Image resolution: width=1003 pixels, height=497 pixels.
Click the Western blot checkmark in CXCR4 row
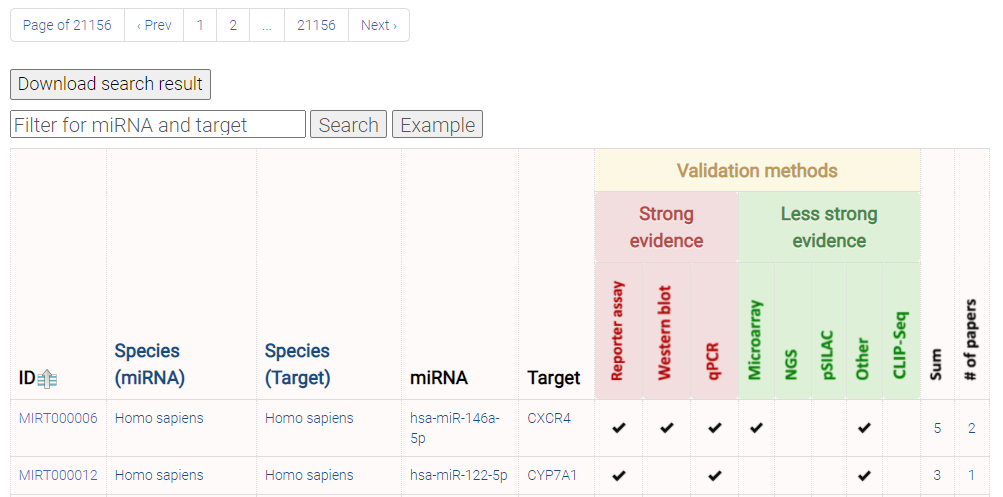click(x=667, y=428)
